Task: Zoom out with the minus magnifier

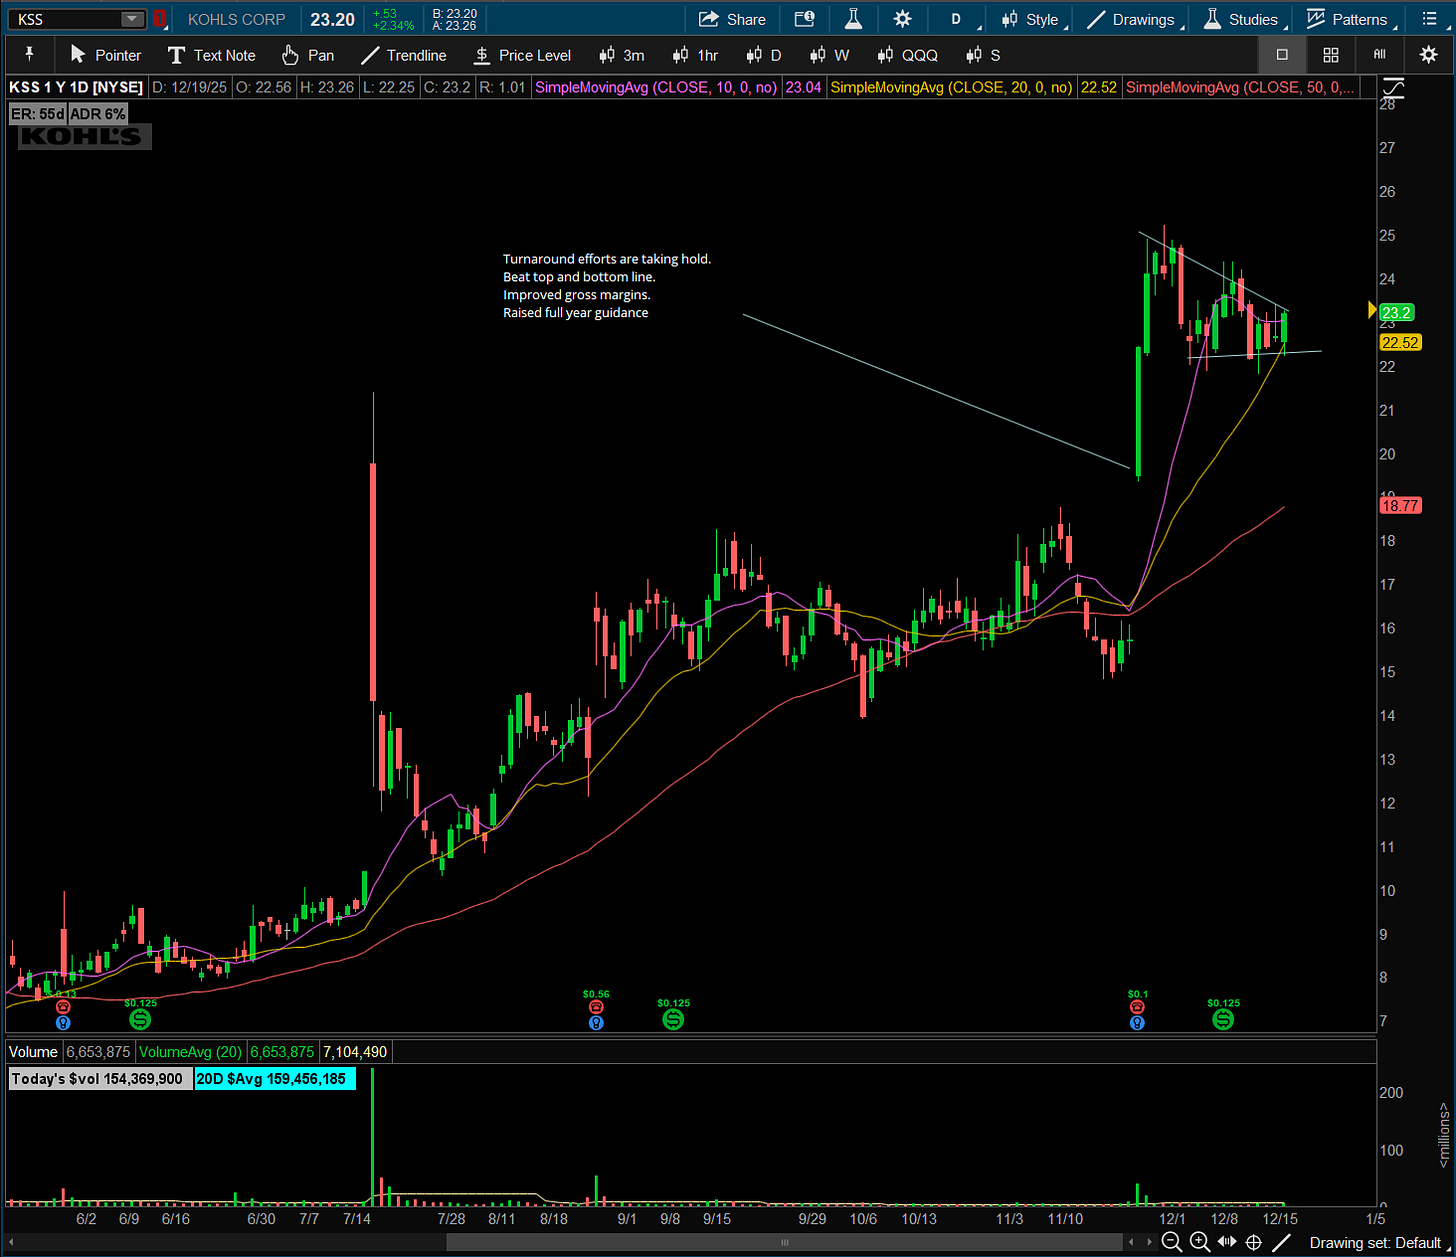Action: tap(1172, 1243)
